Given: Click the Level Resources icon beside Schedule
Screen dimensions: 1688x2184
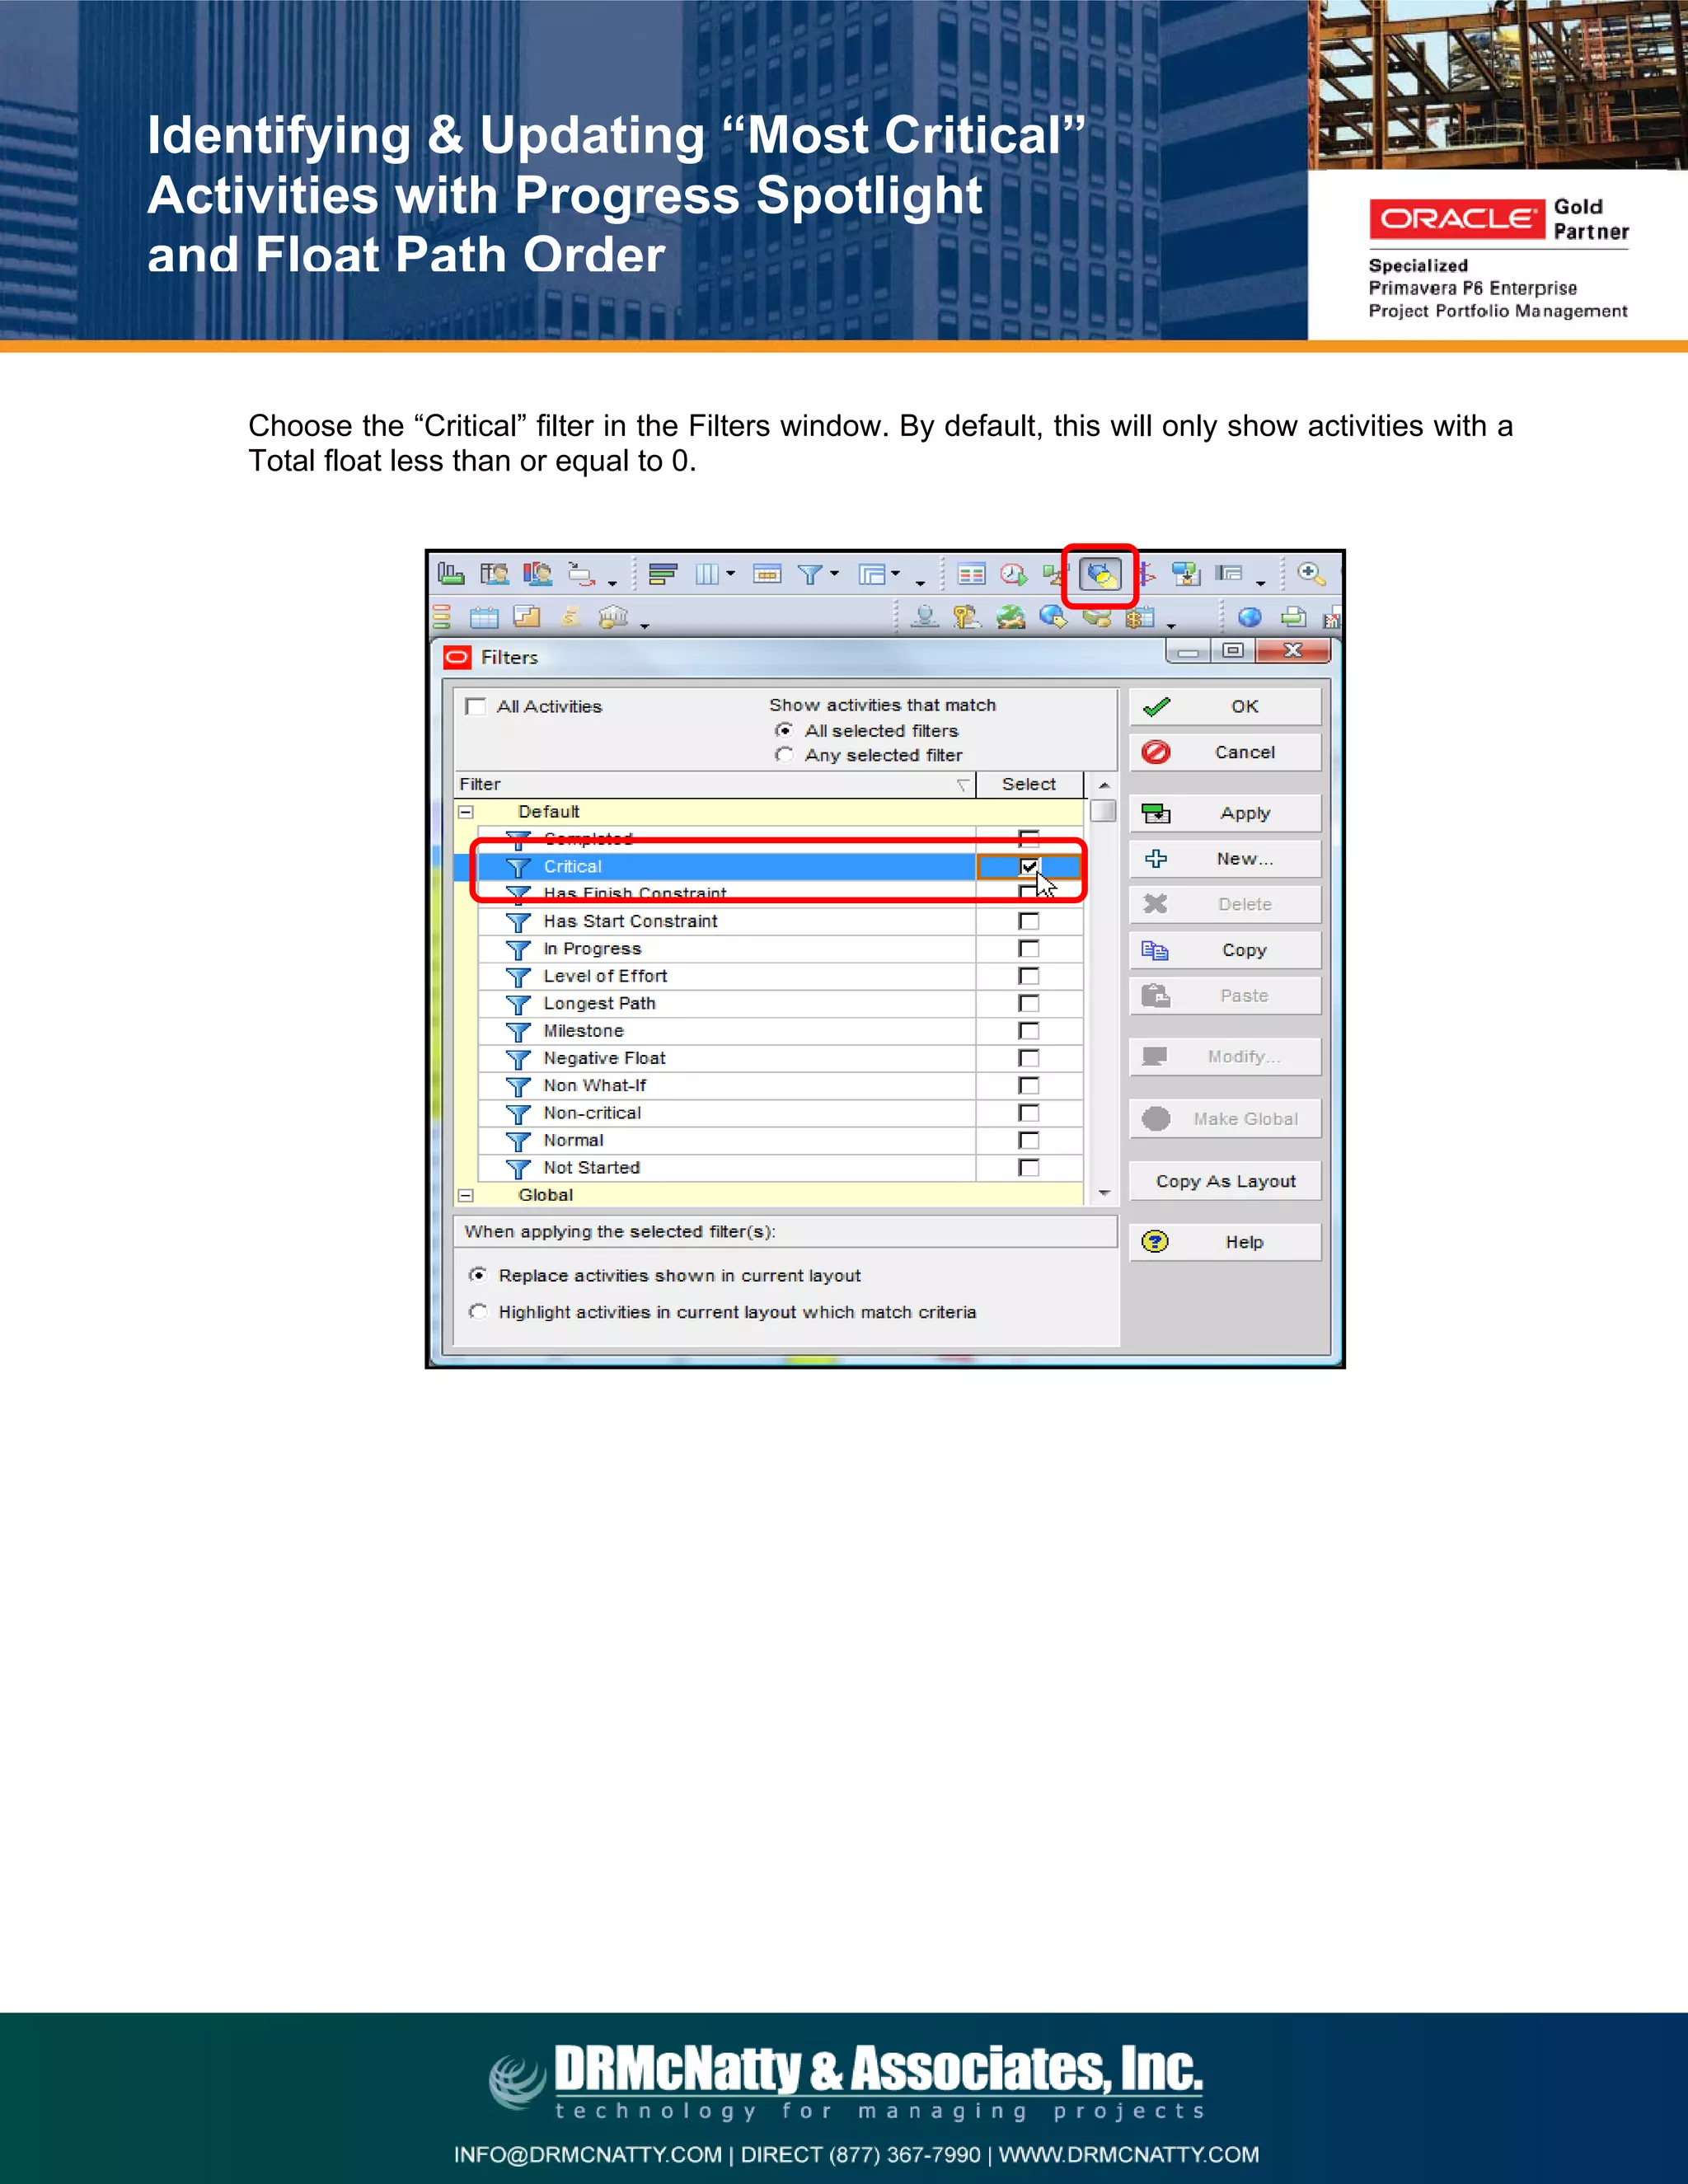Looking at the screenshot, I should tap(1053, 574).
